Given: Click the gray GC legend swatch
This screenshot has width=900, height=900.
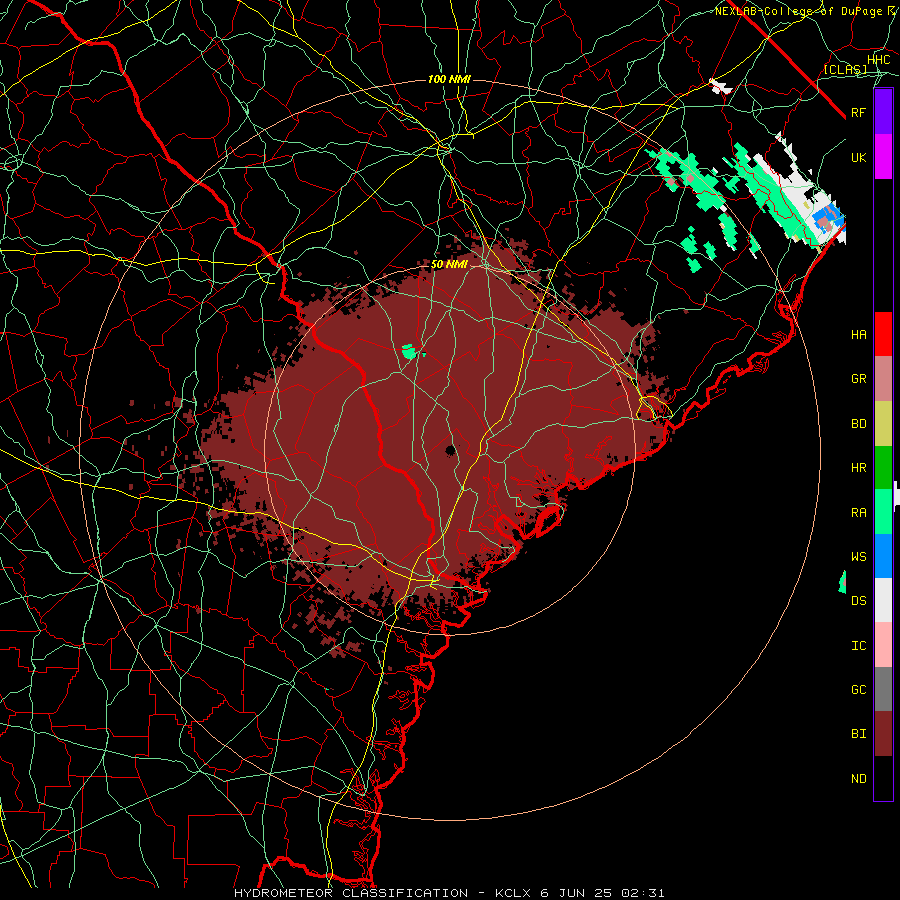Looking at the screenshot, I should (x=883, y=689).
